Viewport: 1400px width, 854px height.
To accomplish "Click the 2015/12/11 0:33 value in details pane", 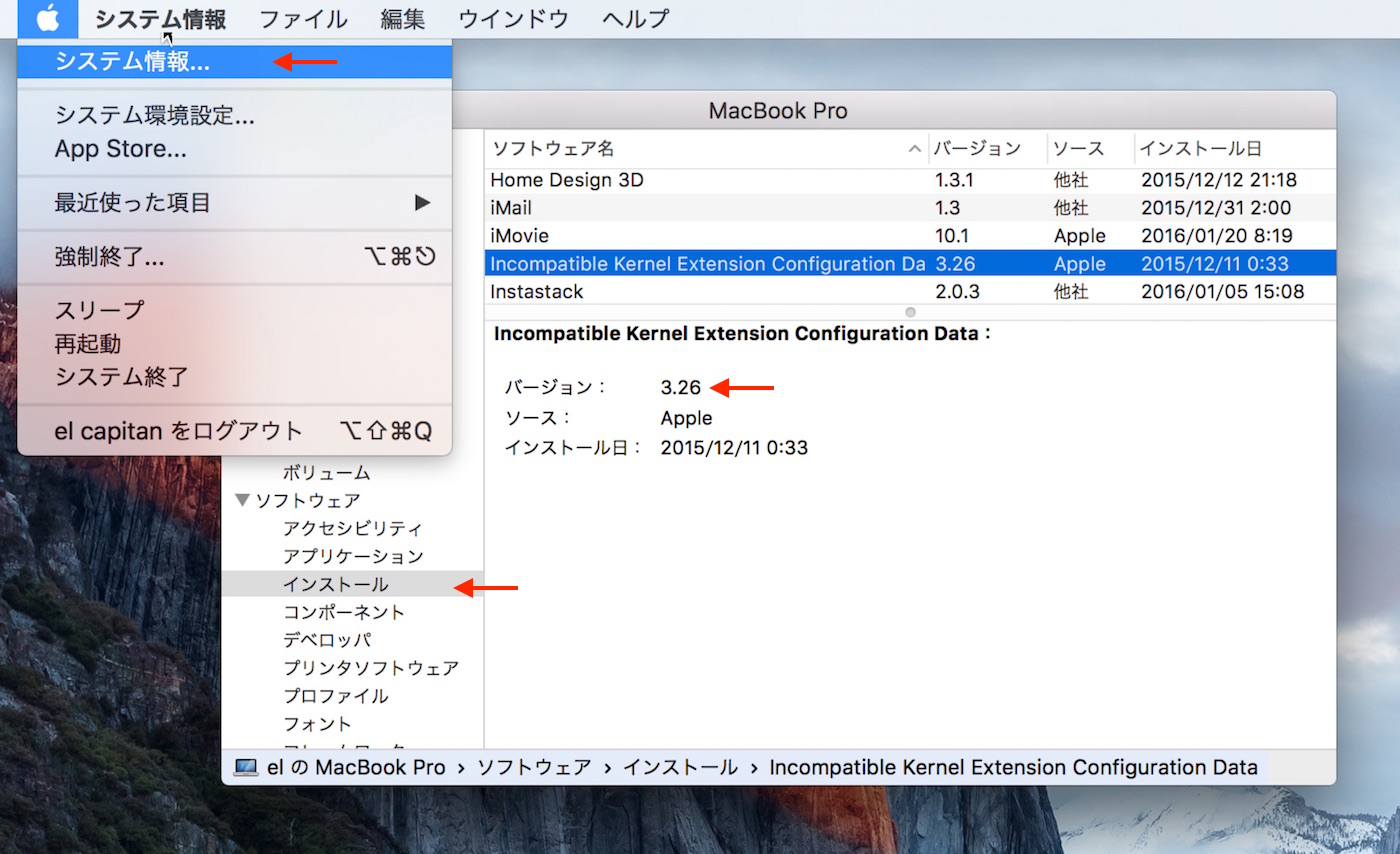I will (734, 448).
